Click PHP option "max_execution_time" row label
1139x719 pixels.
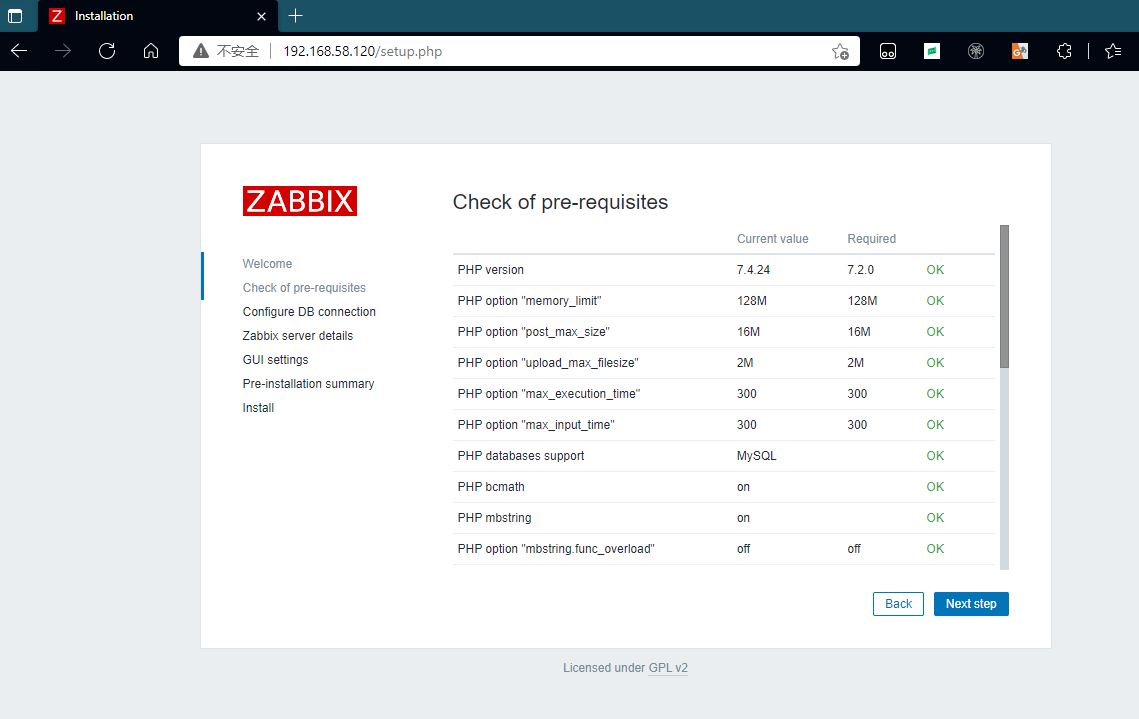tap(548, 394)
